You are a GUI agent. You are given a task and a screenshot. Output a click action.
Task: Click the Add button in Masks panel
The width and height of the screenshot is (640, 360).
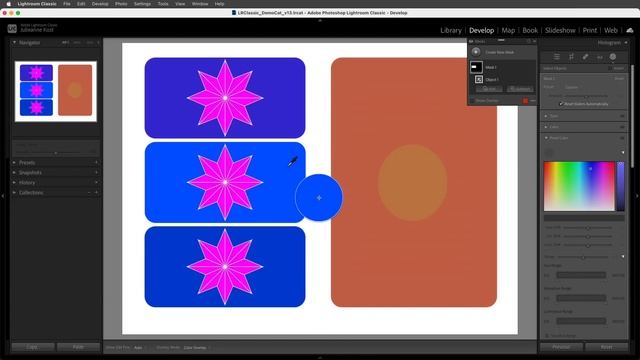coord(489,89)
